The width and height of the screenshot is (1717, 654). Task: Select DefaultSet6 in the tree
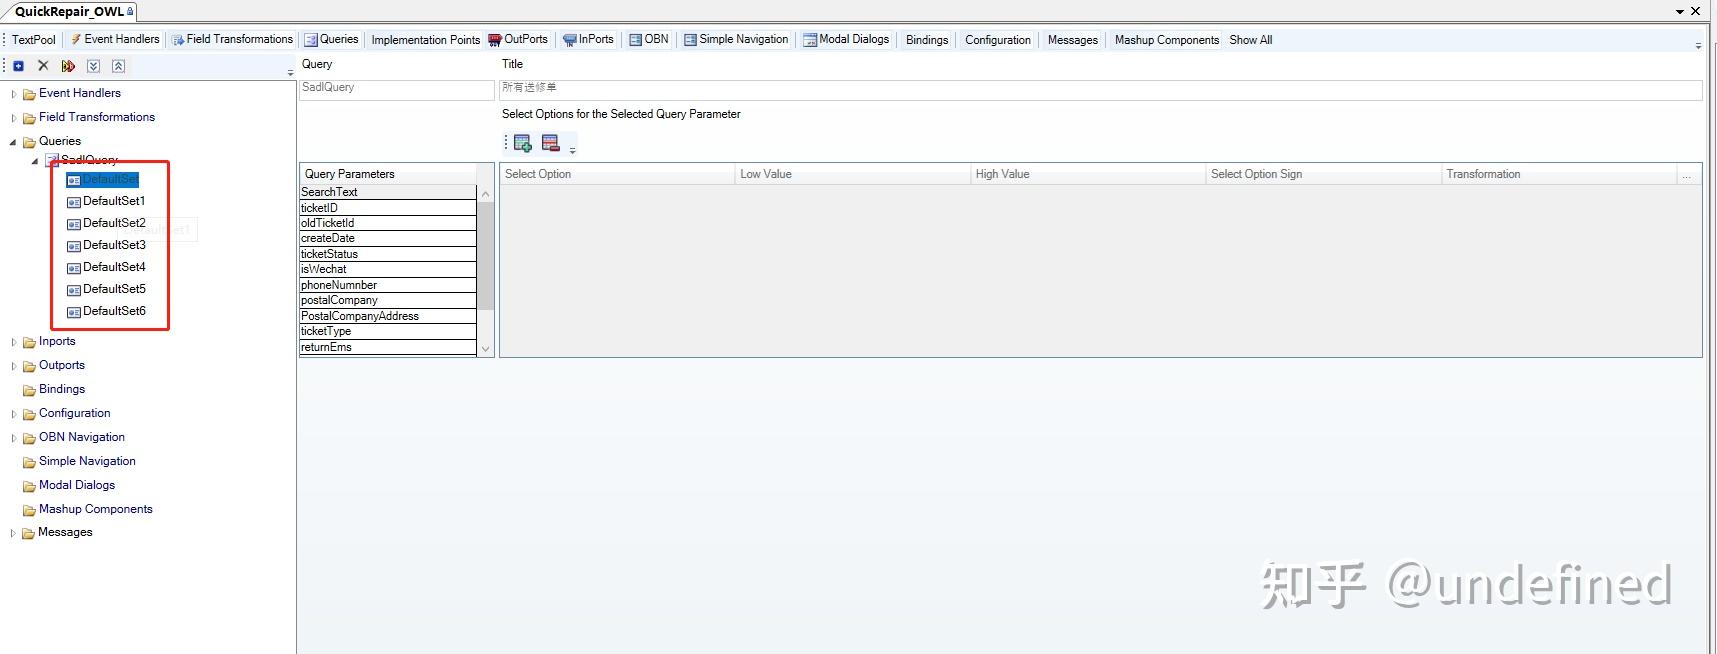pos(106,311)
